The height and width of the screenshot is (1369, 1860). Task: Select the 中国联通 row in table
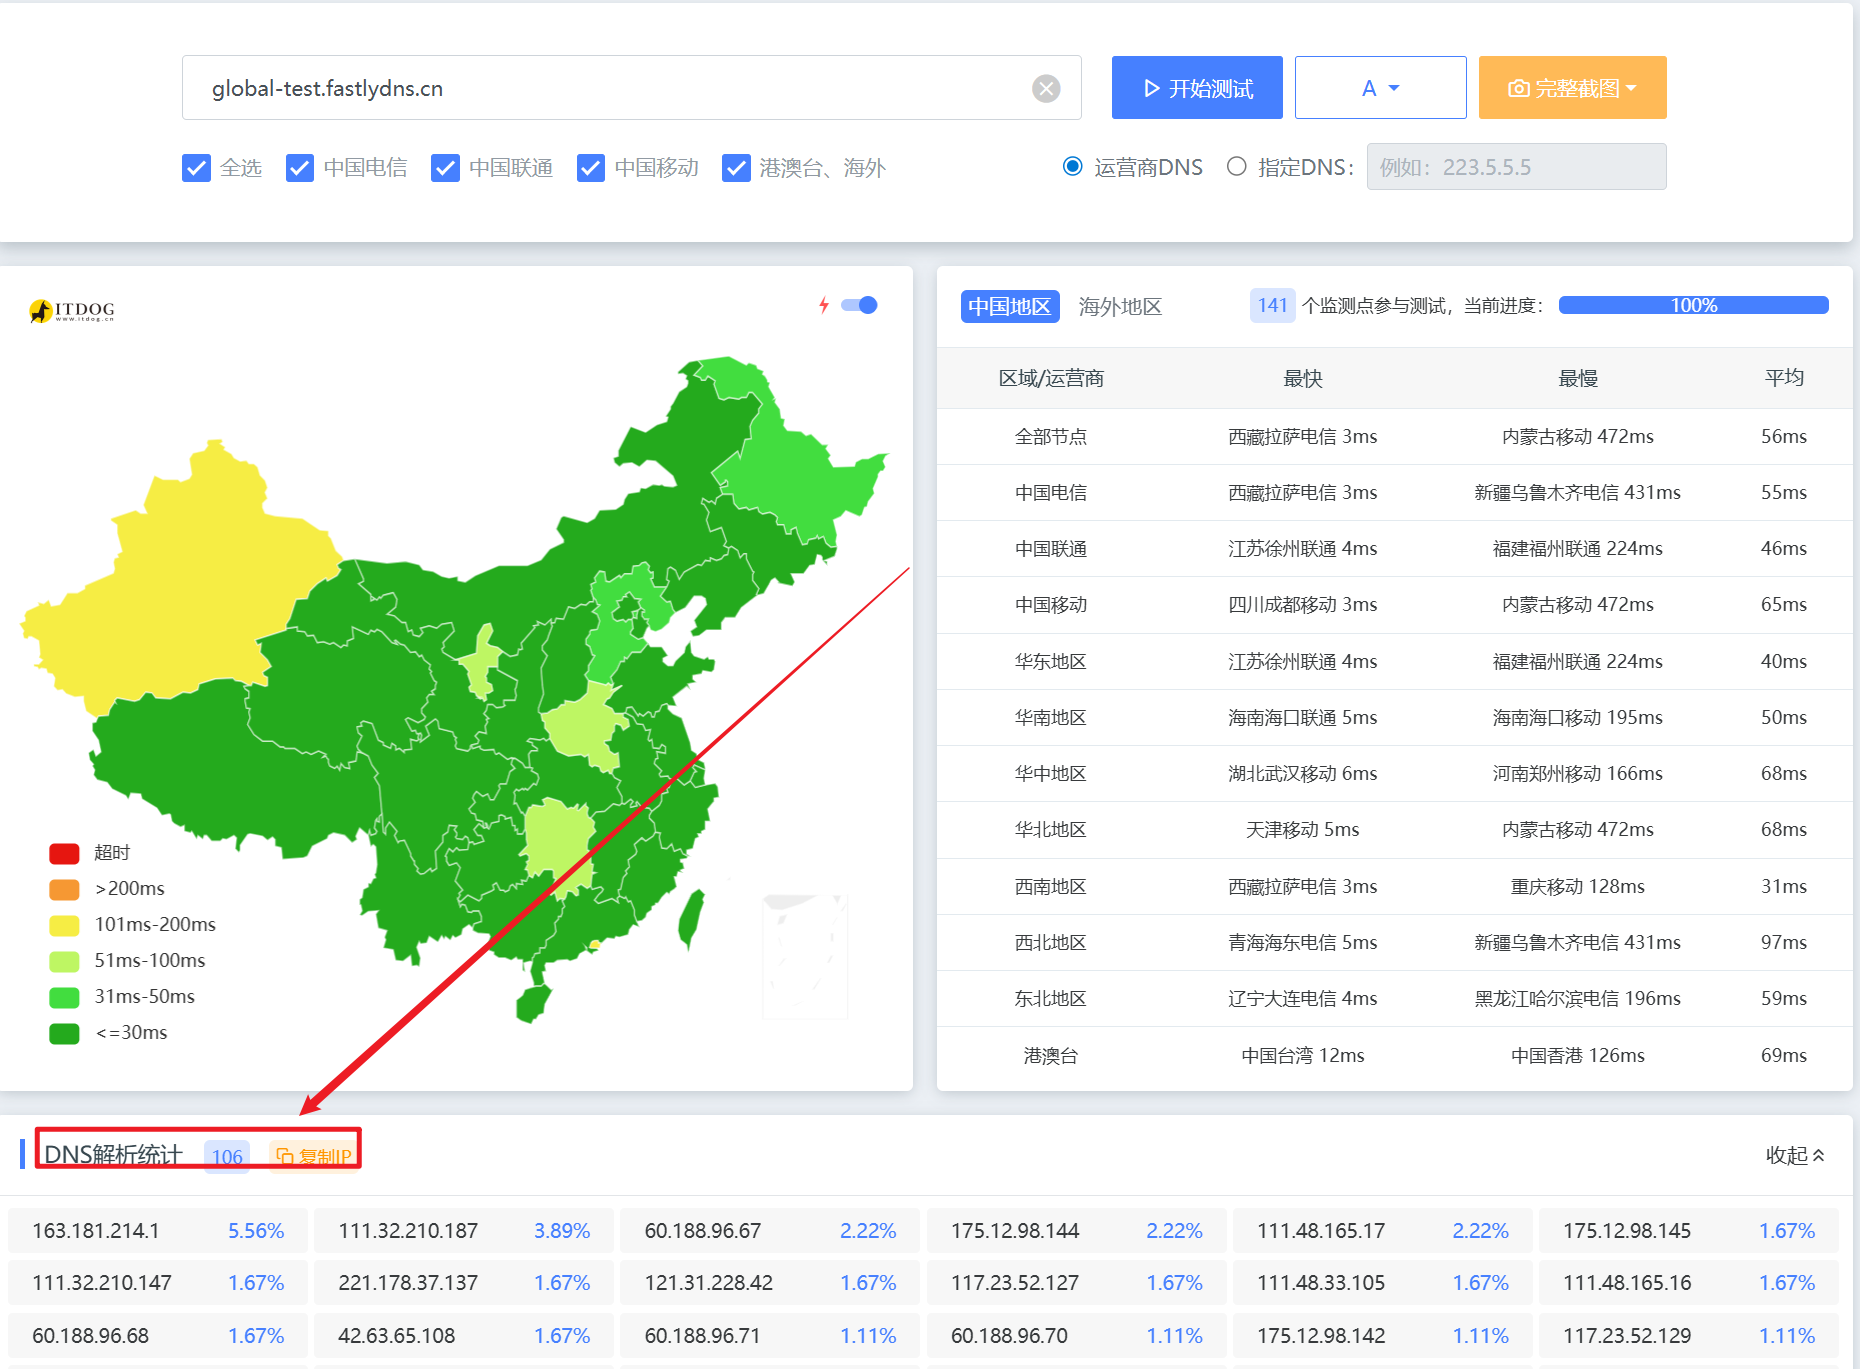click(x=1394, y=548)
